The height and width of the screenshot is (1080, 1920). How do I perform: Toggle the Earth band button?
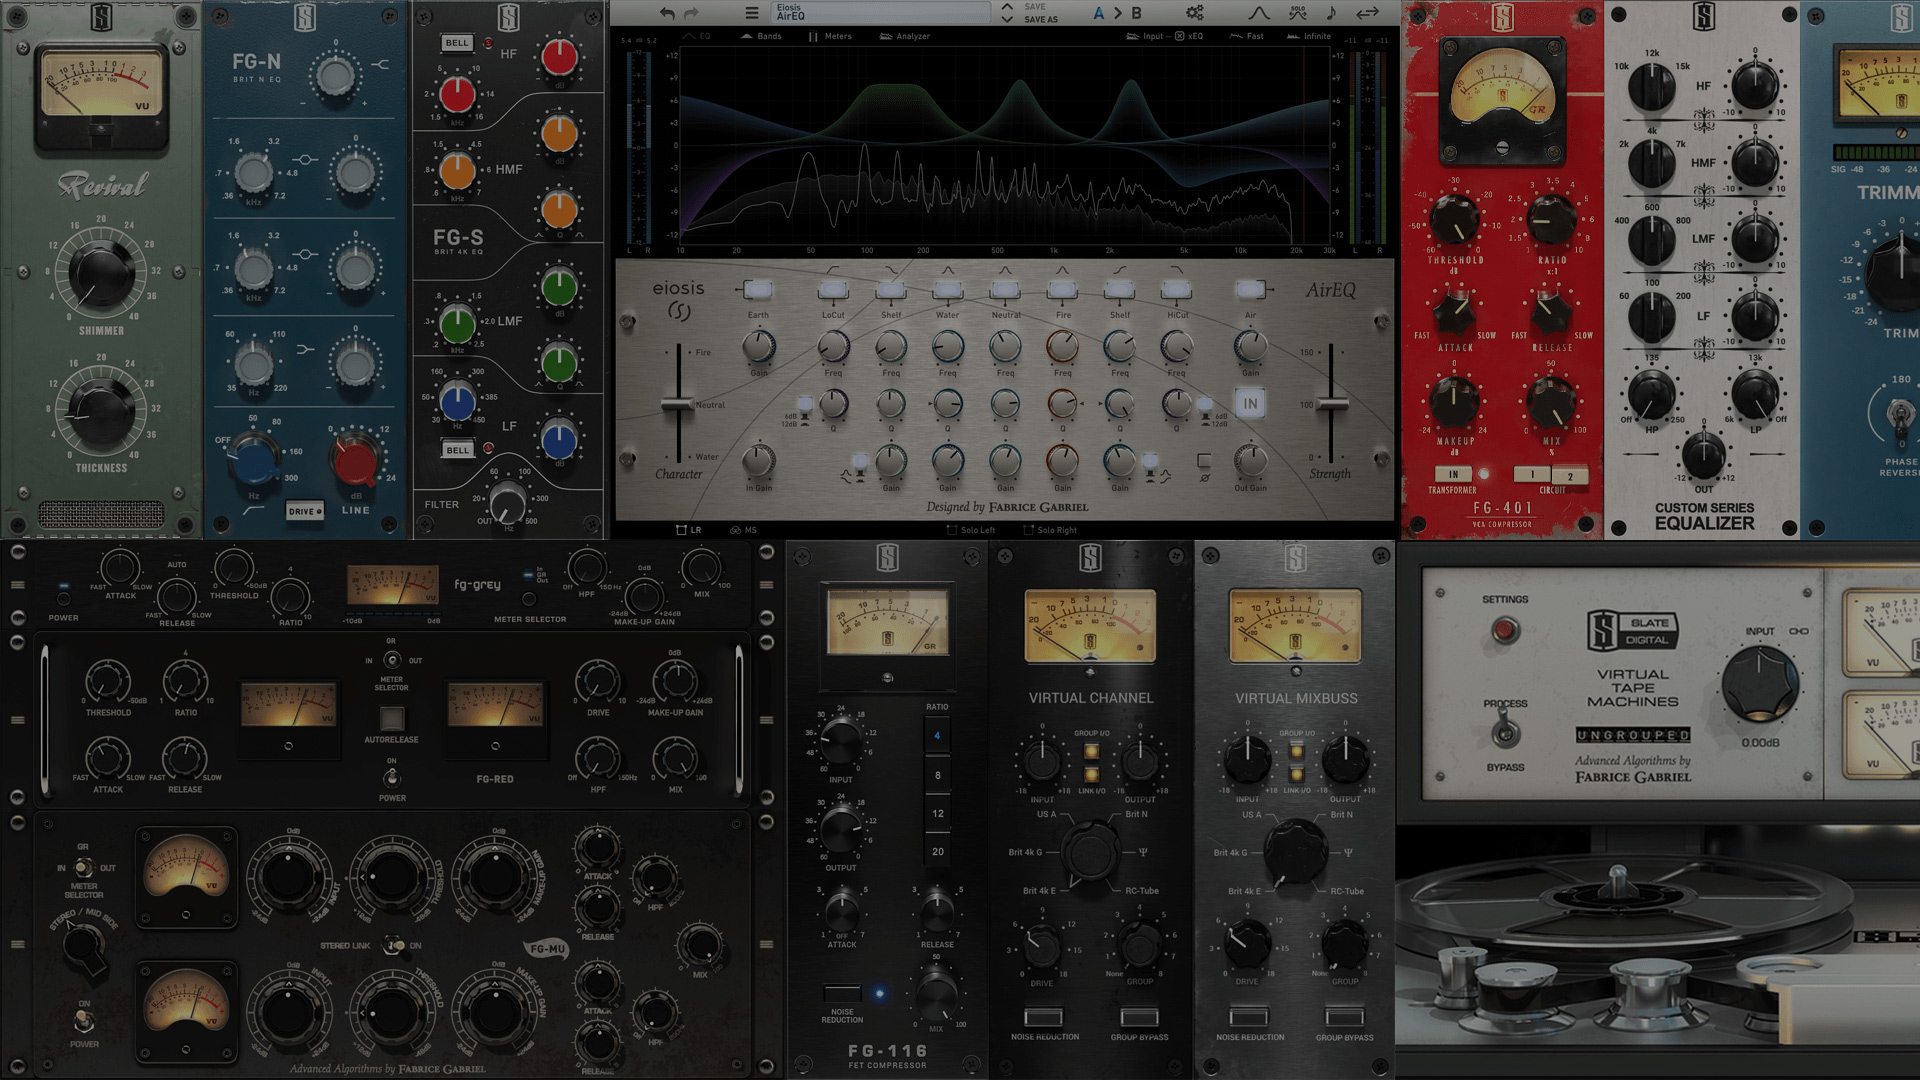[758, 290]
